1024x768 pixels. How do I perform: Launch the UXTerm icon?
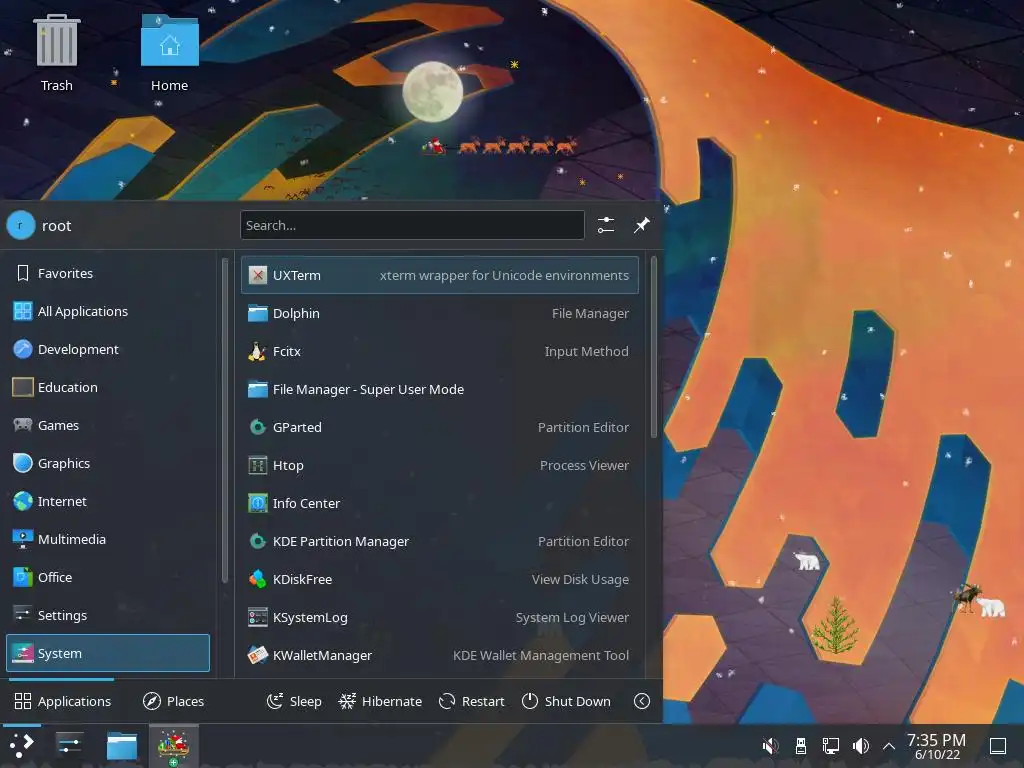pyautogui.click(x=258, y=276)
